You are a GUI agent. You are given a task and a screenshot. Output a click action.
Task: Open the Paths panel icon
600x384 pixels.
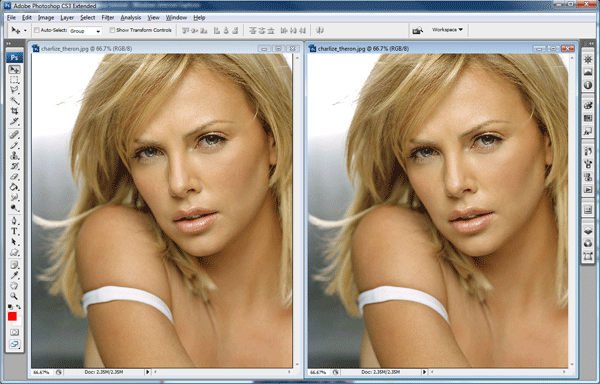click(x=588, y=256)
